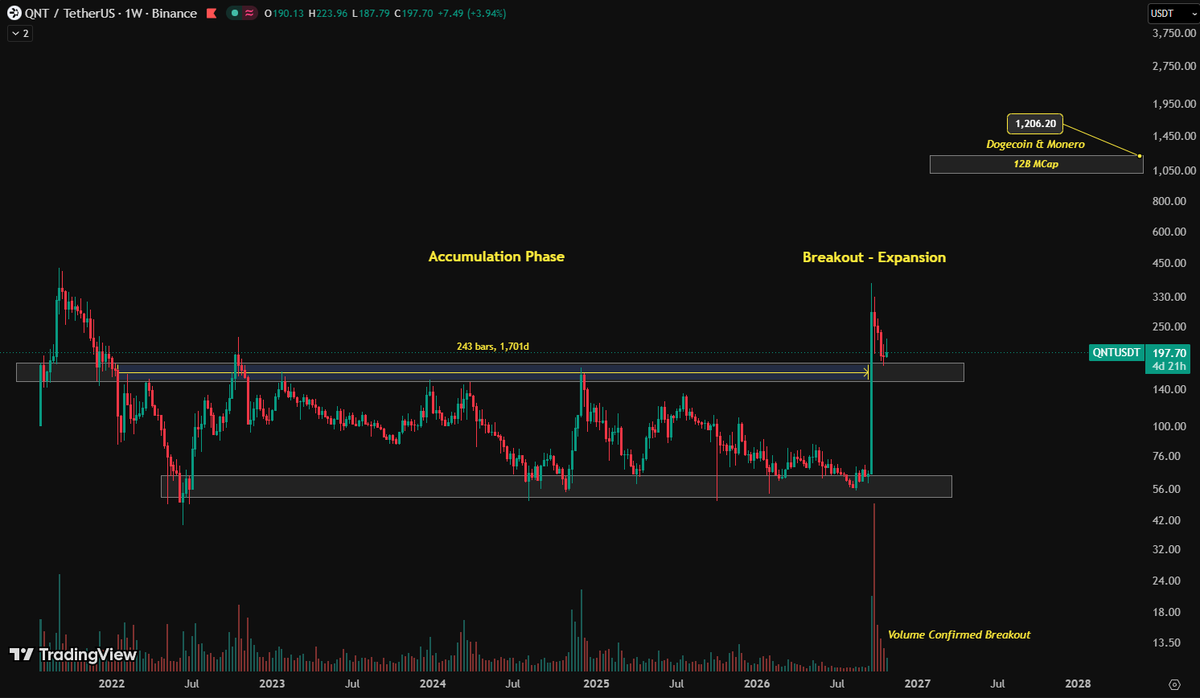
Task: Click the 2023 label on time axis
Action: click(x=272, y=684)
